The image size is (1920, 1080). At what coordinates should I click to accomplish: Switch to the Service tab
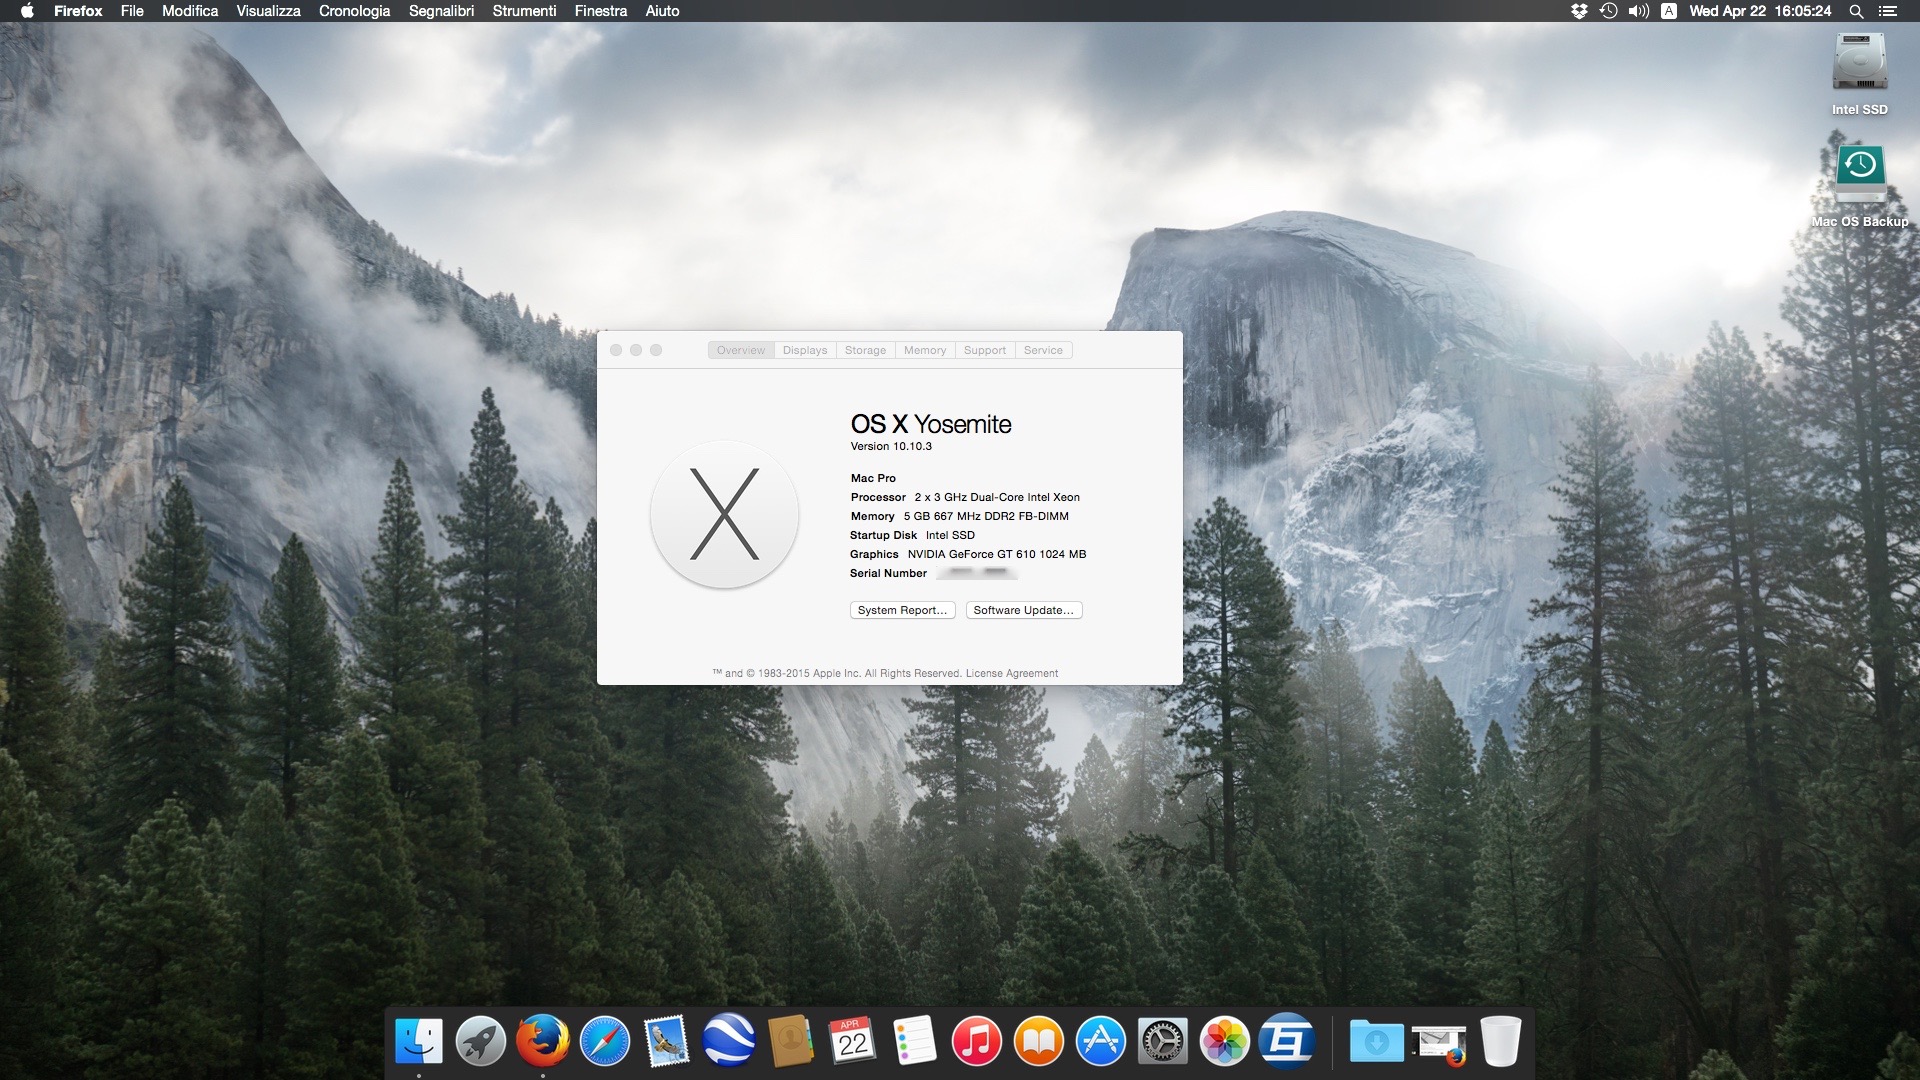click(x=1043, y=350)
